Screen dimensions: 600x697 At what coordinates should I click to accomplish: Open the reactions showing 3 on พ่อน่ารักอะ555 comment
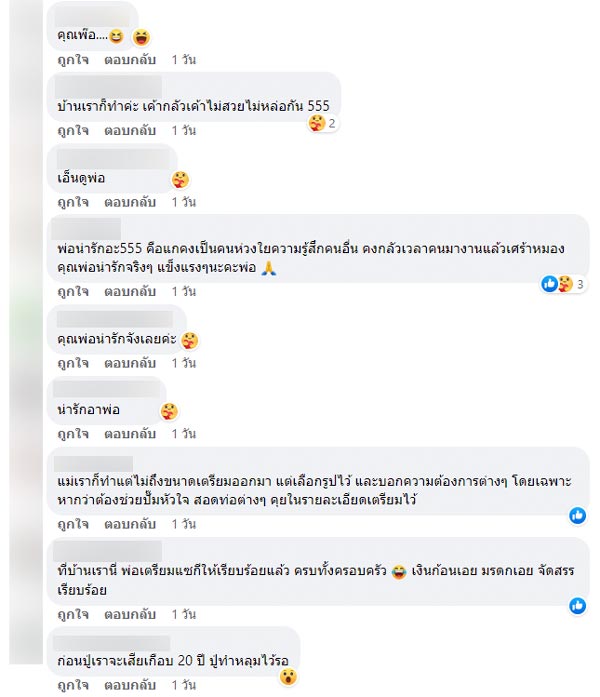[565, 285]
